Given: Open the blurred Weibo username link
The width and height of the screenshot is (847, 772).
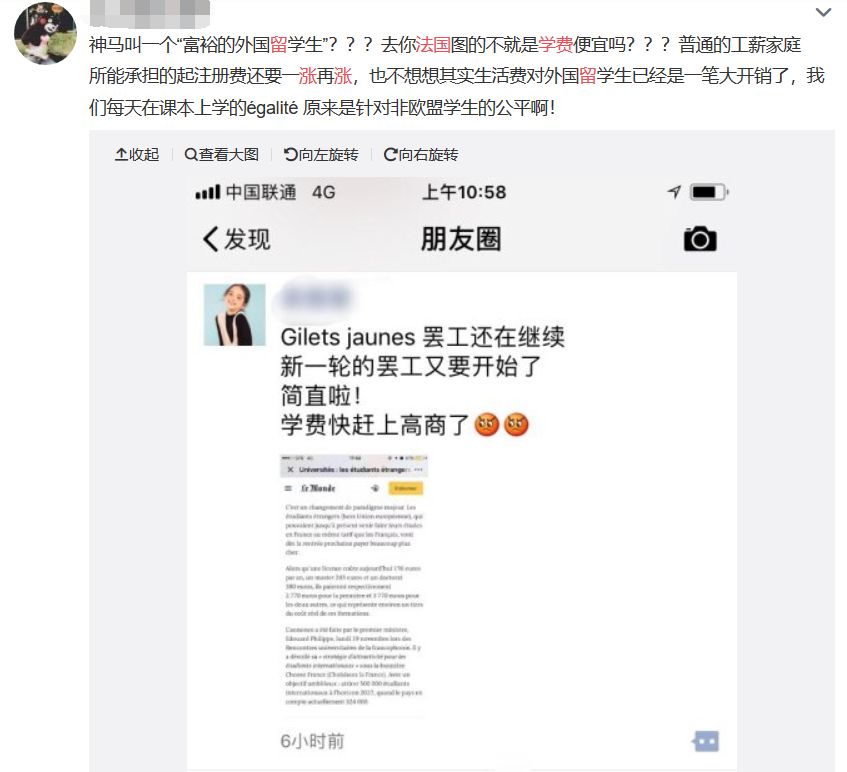Looking at the screenshot, I should click(150, 14).
